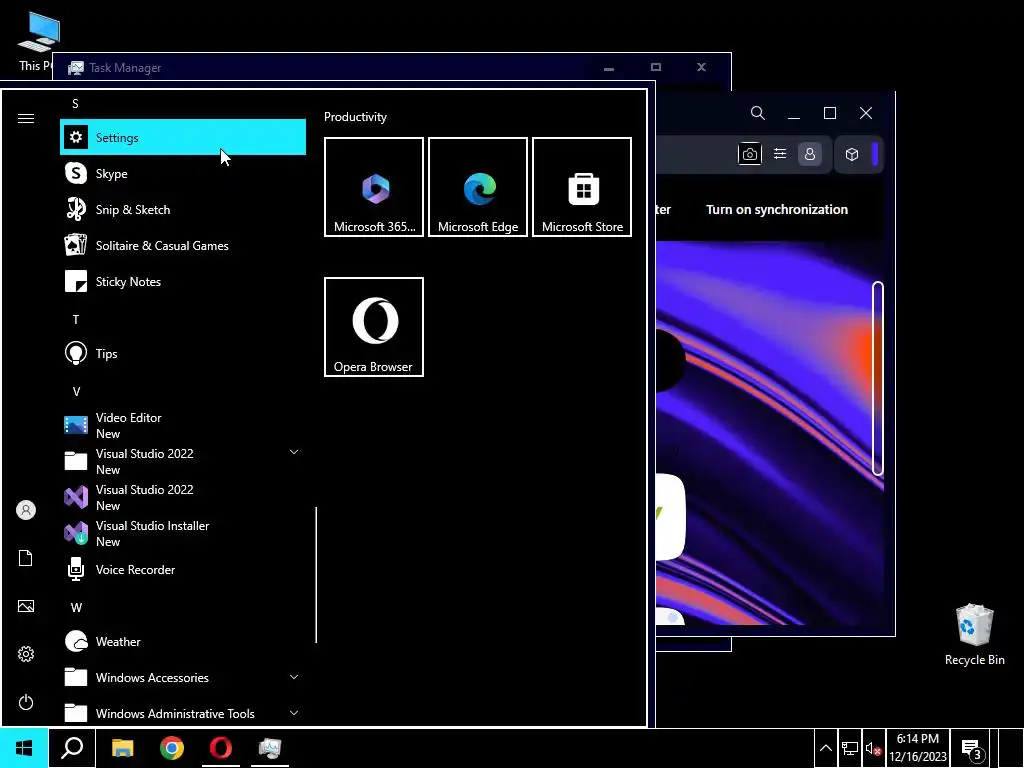Image resolution: width=1024 pixels, height=768 pixels.
Task: Launch Sticky Notes
Action: point(183,281)
